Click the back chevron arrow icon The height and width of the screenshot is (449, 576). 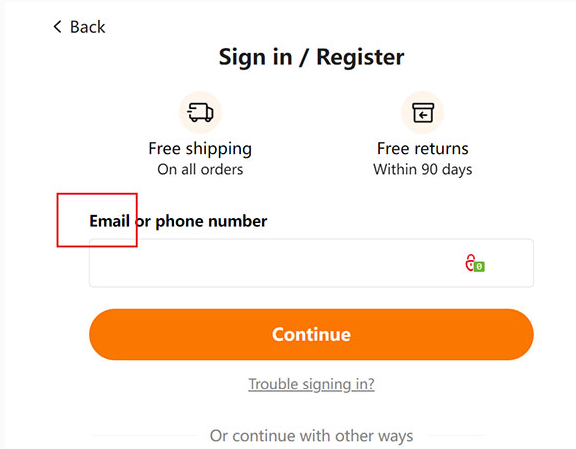click(x=57, y=26)
